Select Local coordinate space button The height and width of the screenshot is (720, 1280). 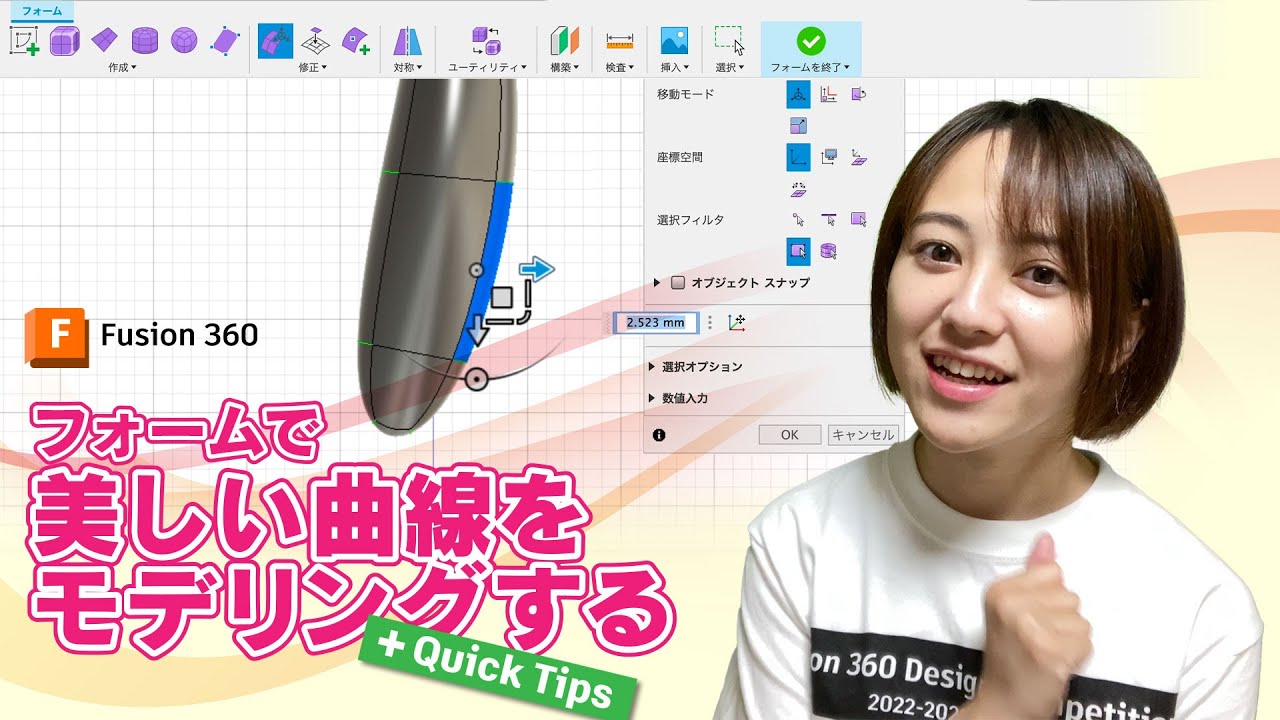coord(858,157)
